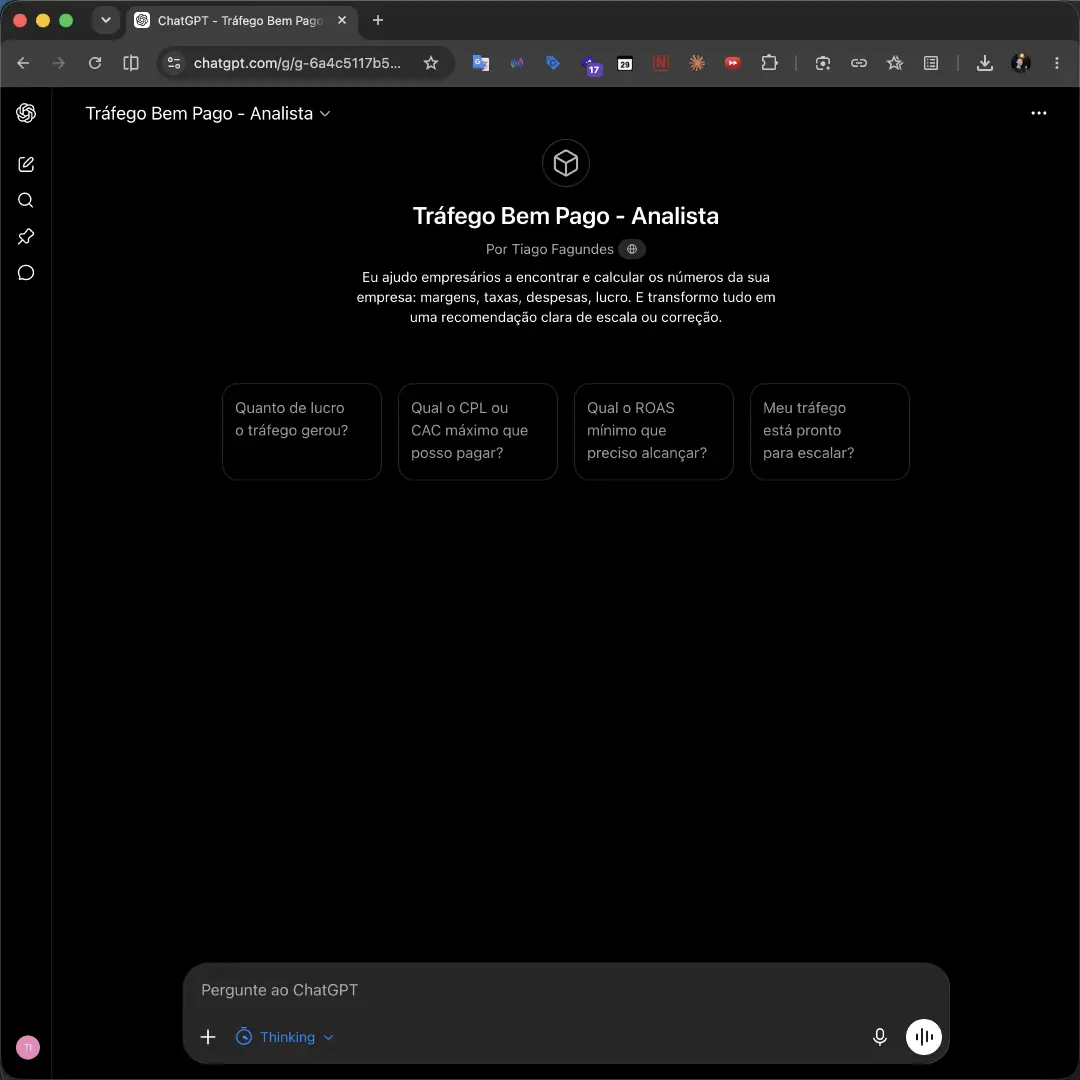Launch voice mode with the waveform button
1080x1080 pixels.
pos(924,1037)
